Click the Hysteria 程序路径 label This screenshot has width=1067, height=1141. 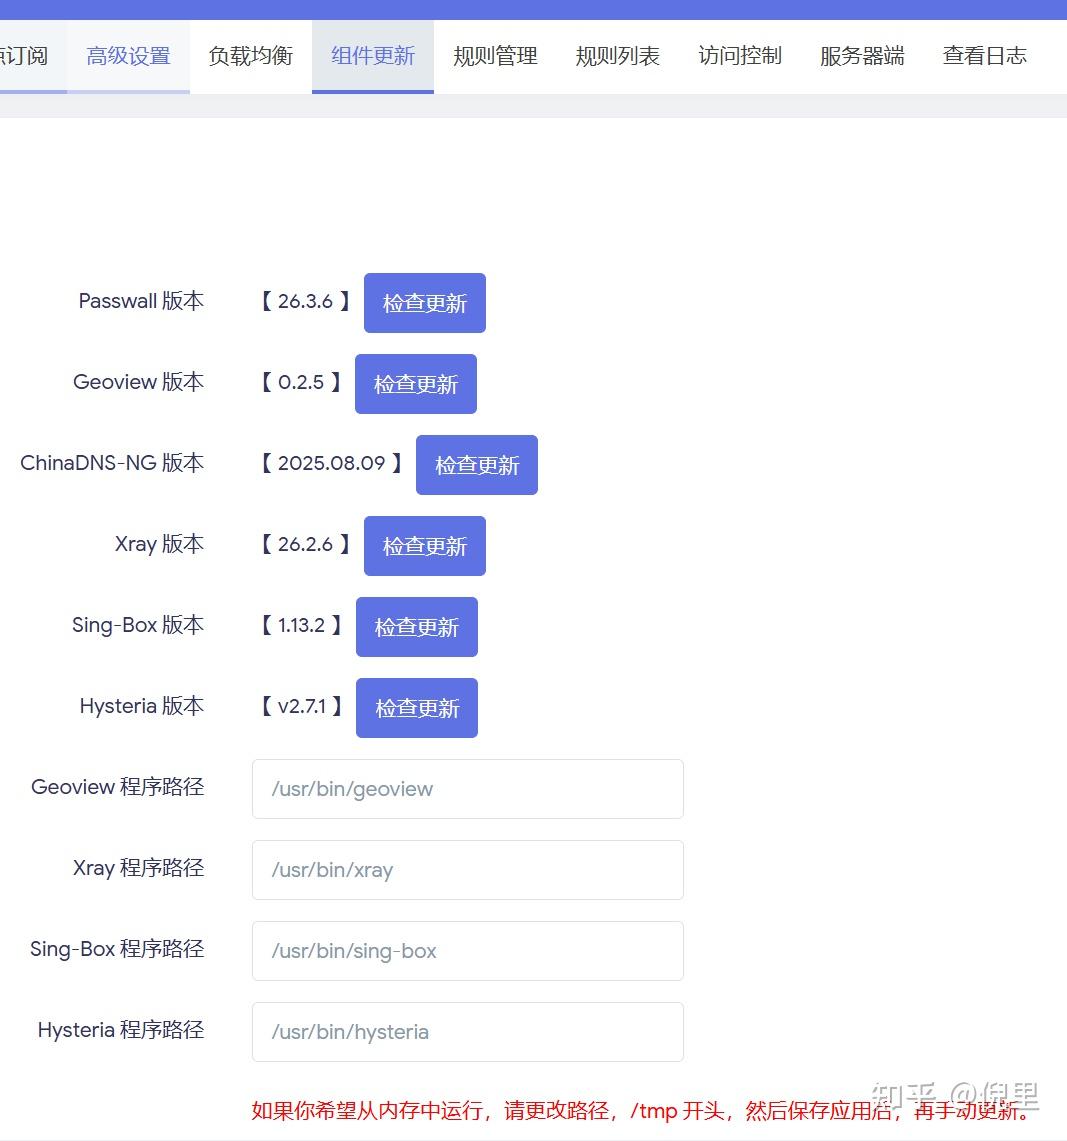[121, 1030]
